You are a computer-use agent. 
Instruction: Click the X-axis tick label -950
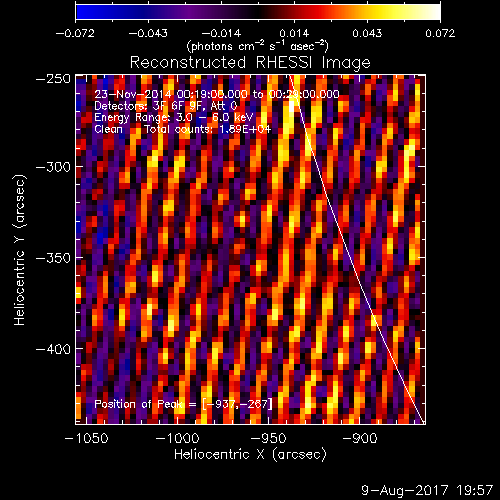coord(268,438)
